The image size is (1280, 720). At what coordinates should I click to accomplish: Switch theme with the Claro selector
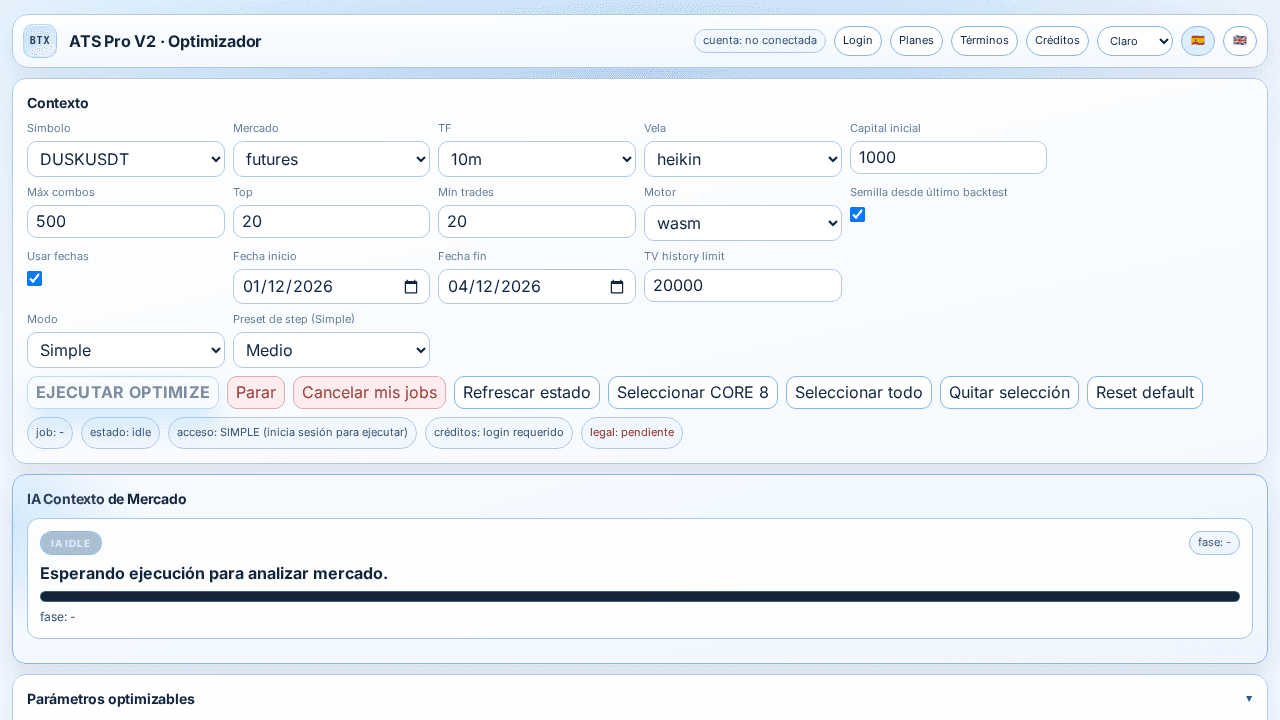[x=1134, y=41]
